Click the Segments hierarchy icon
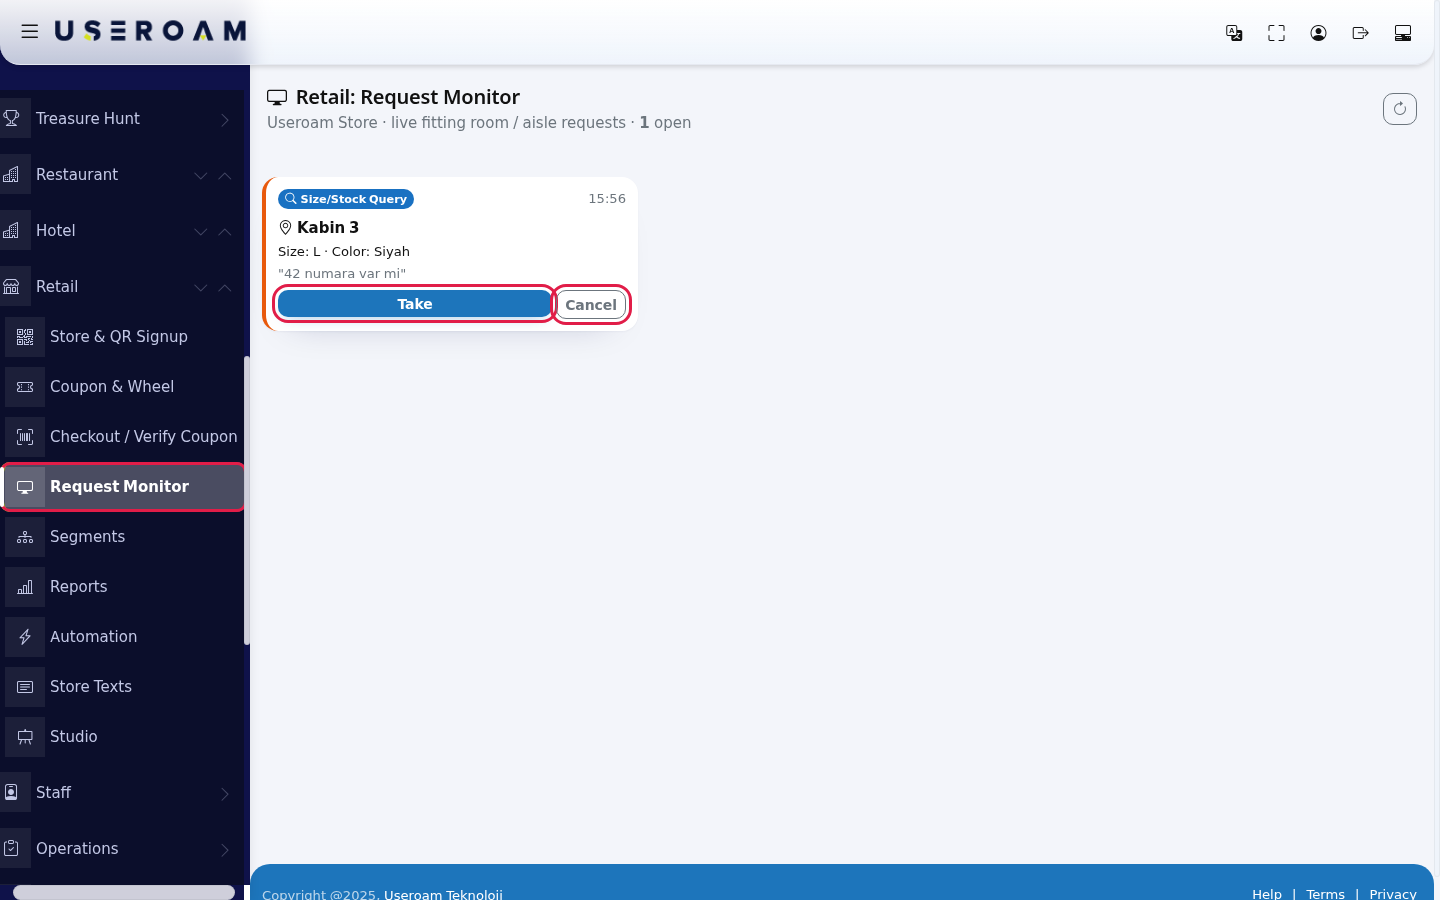 (25, 537)
